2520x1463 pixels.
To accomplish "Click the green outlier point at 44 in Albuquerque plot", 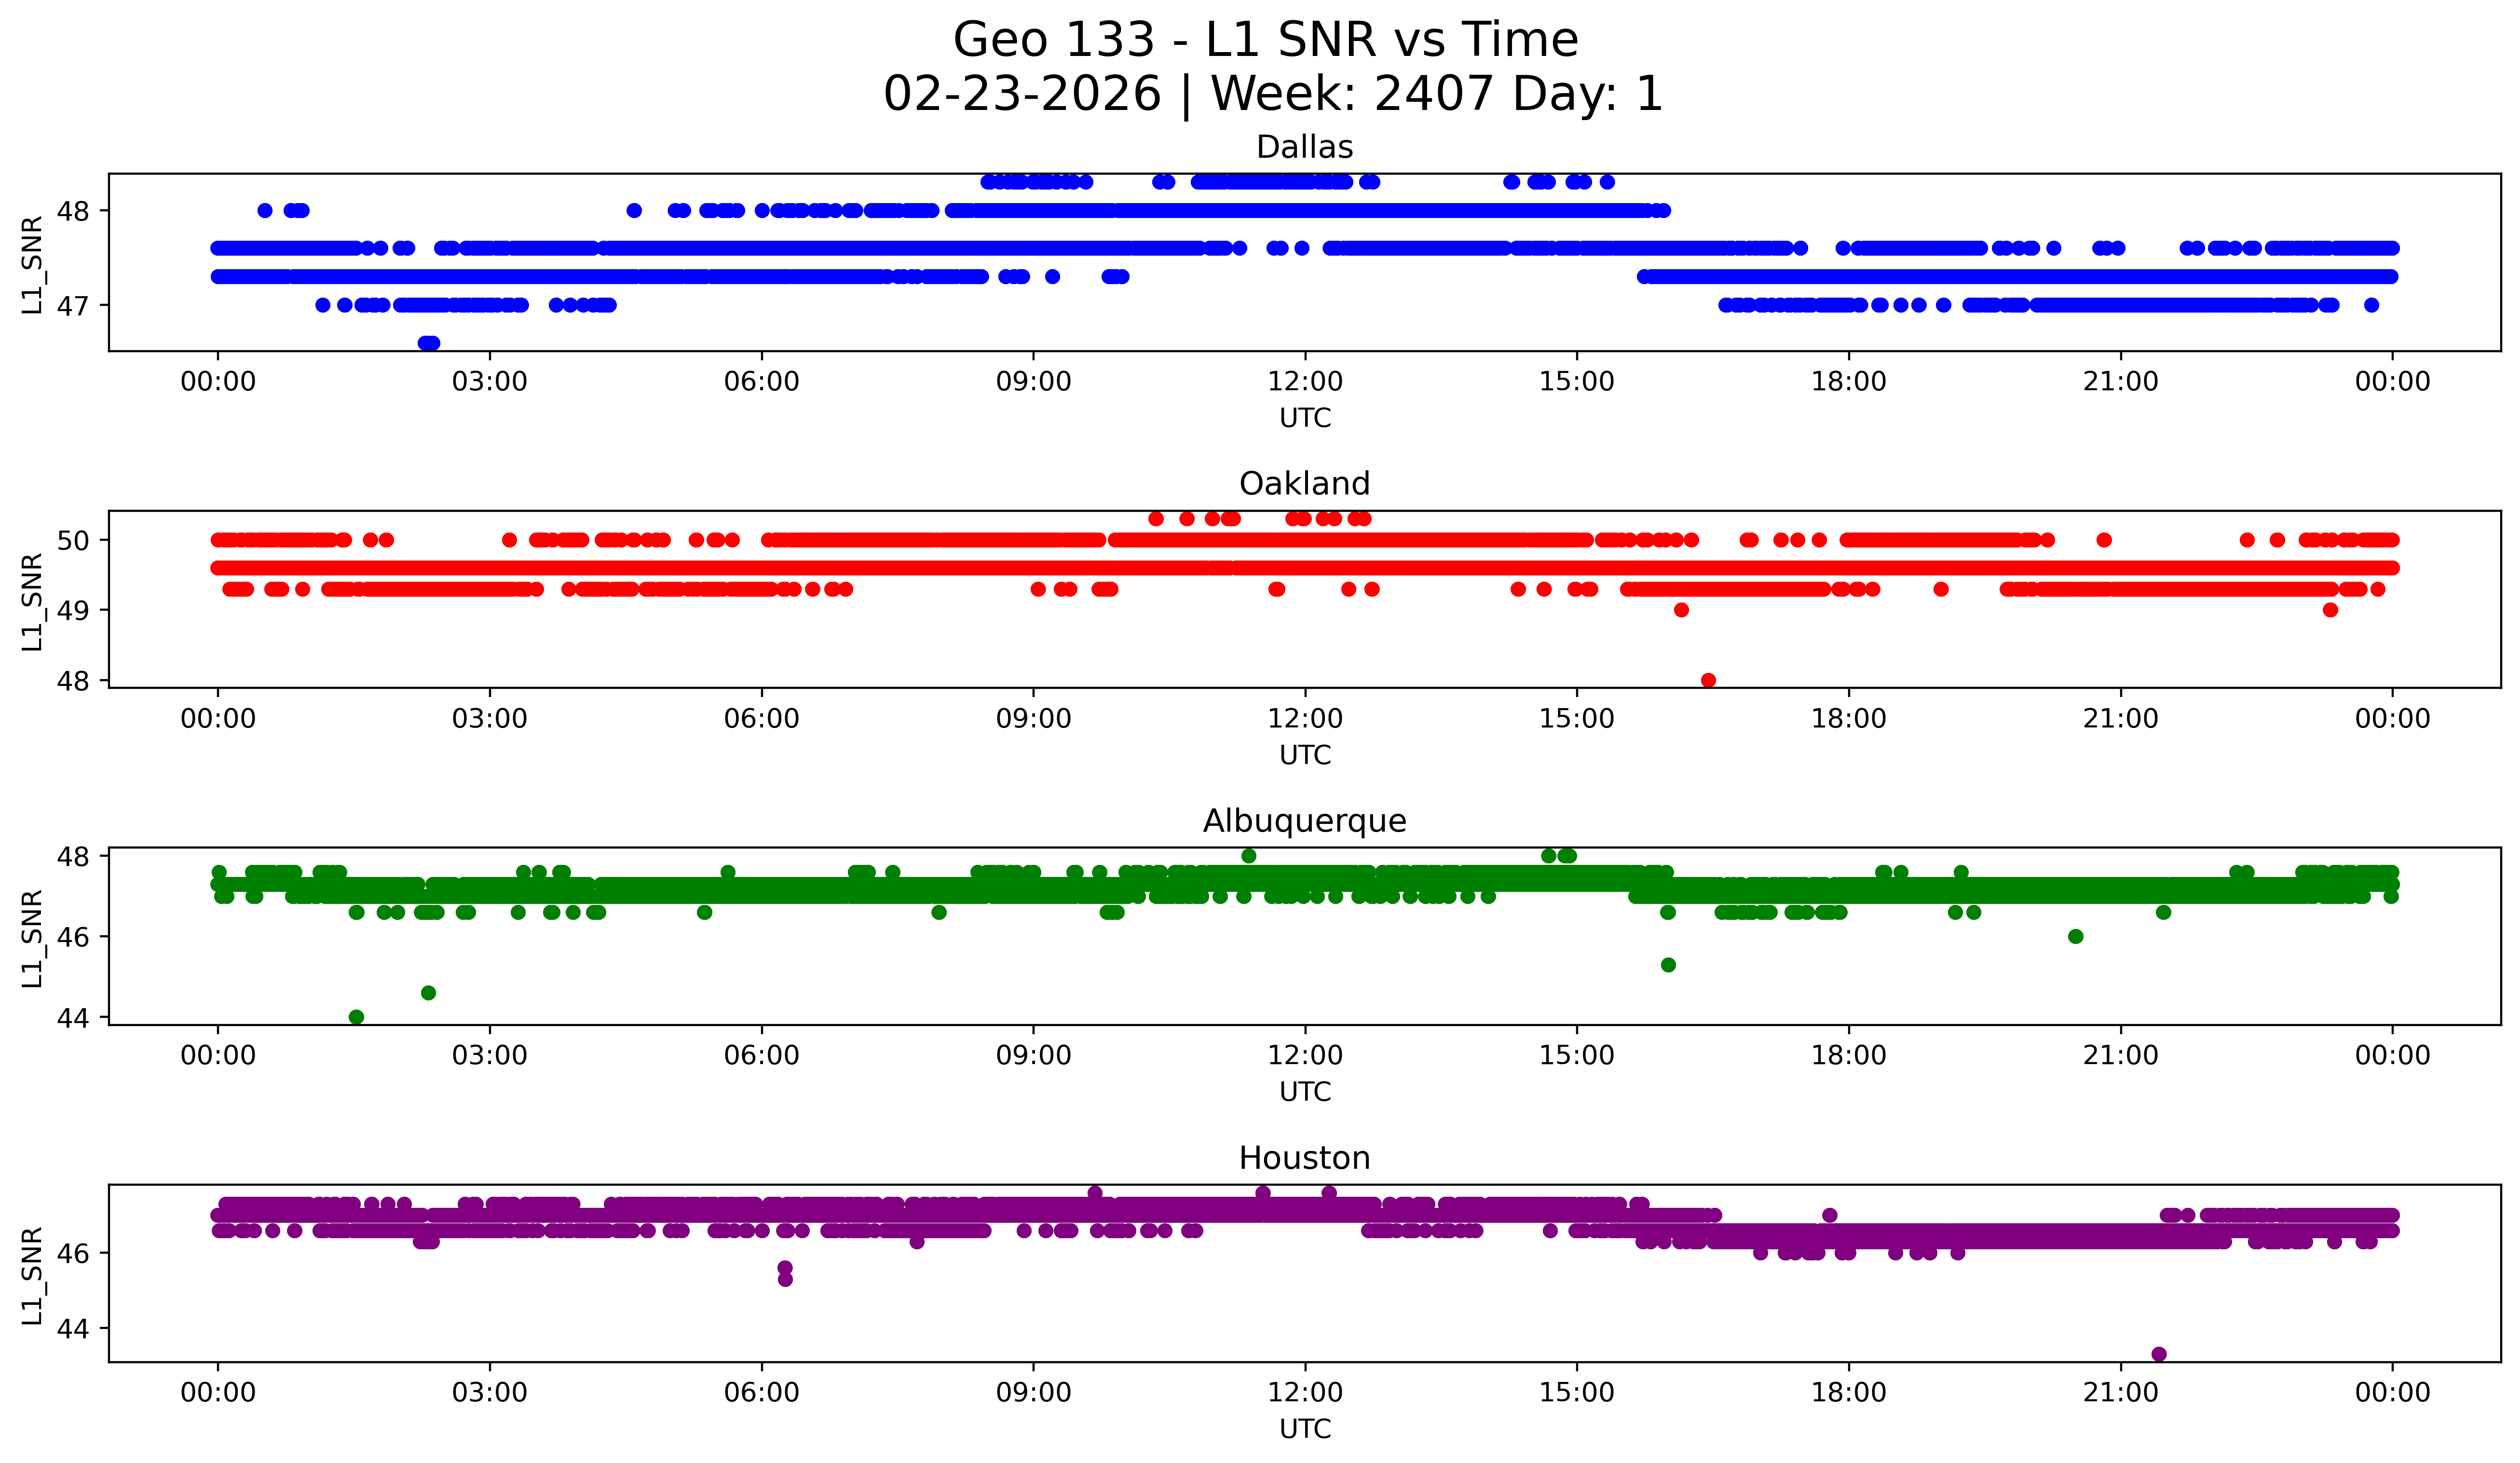I will click(x=356, y=1017).
